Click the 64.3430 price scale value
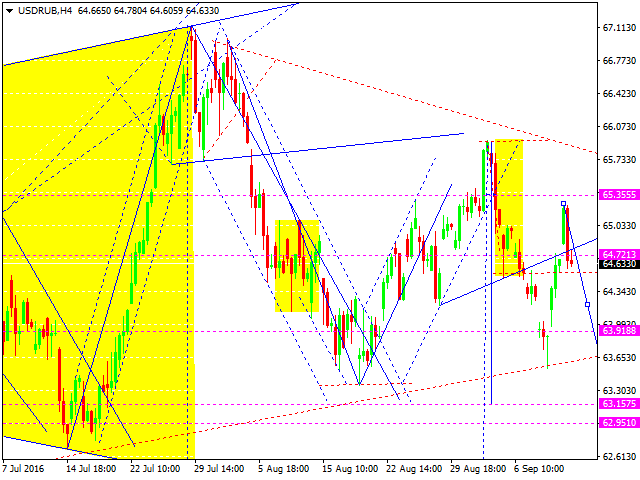This screenshot has width=640, height=480. pos(619,292)
